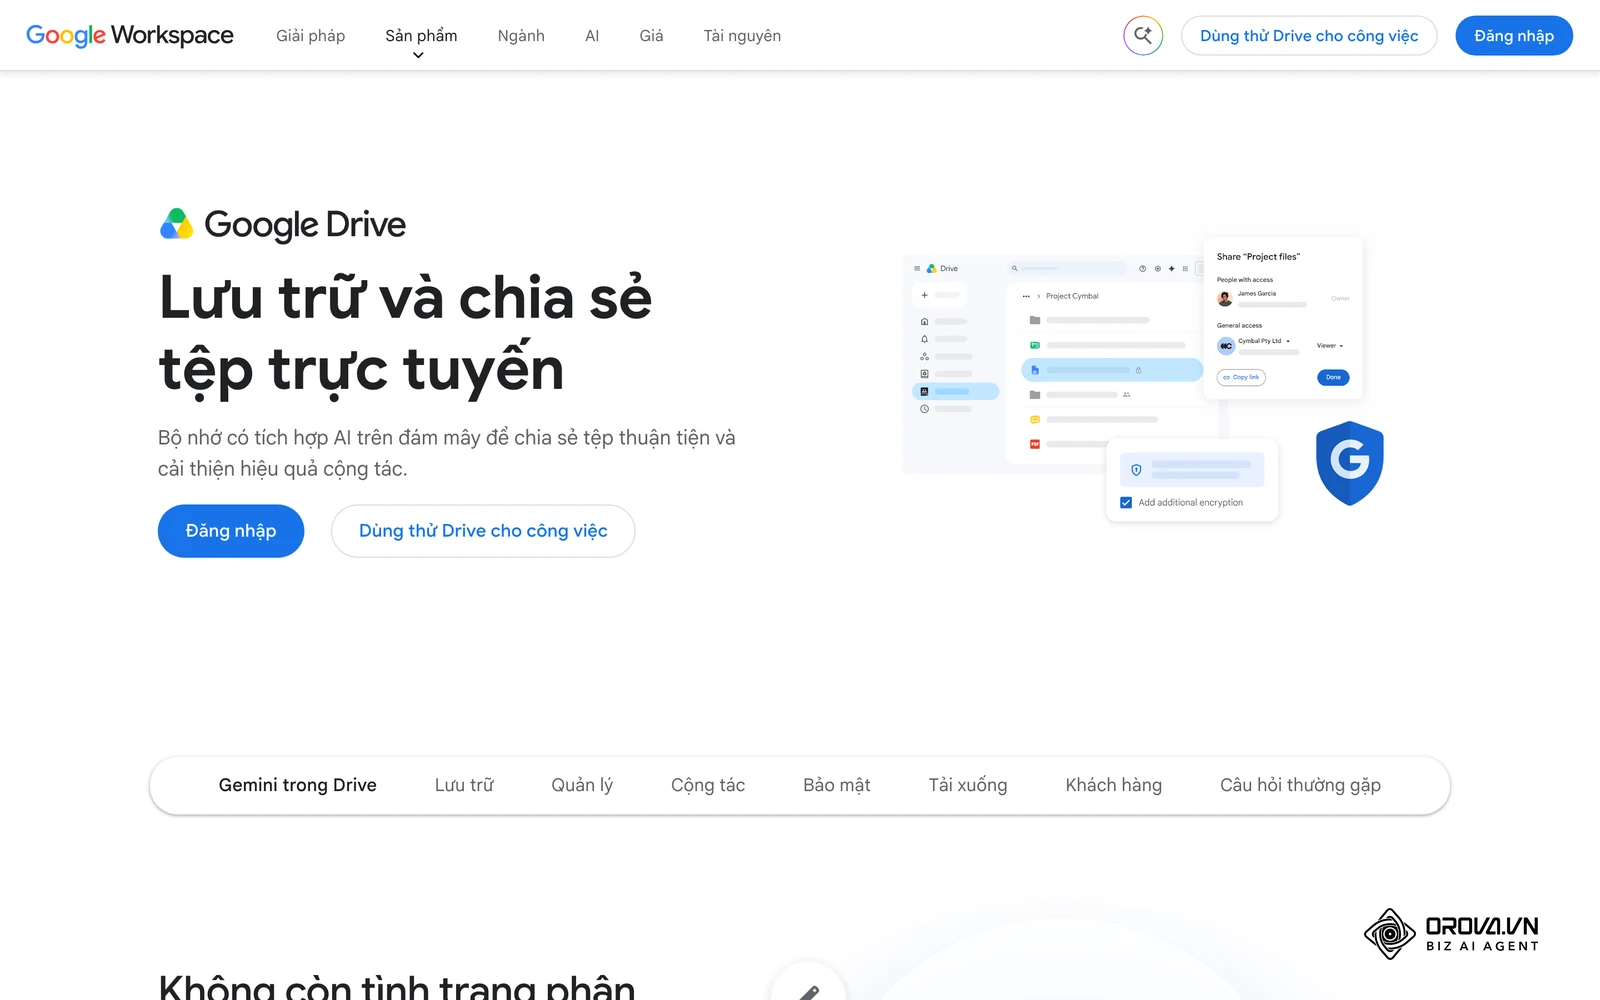Image resolution: width=1600 pixels, height=1000 pixels.
Task: Click the hero Đăng nhập button
Action: tap(231, 531)
